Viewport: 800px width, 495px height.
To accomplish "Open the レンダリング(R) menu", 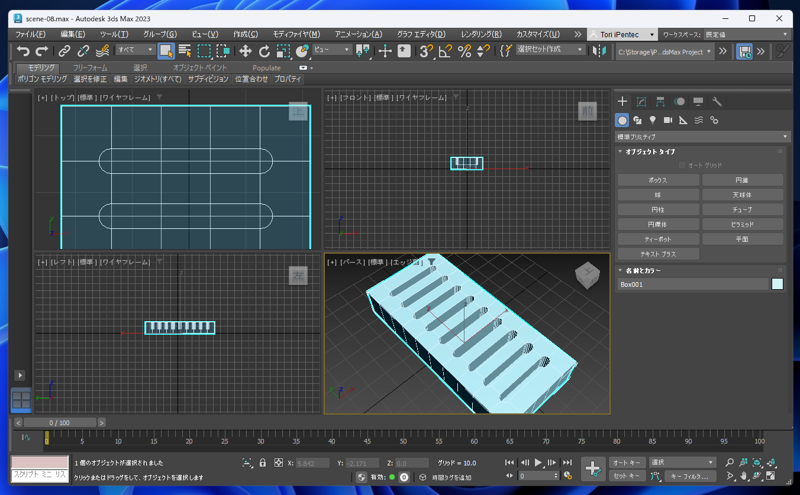I will pyautogui.click(x=481, y=34).
